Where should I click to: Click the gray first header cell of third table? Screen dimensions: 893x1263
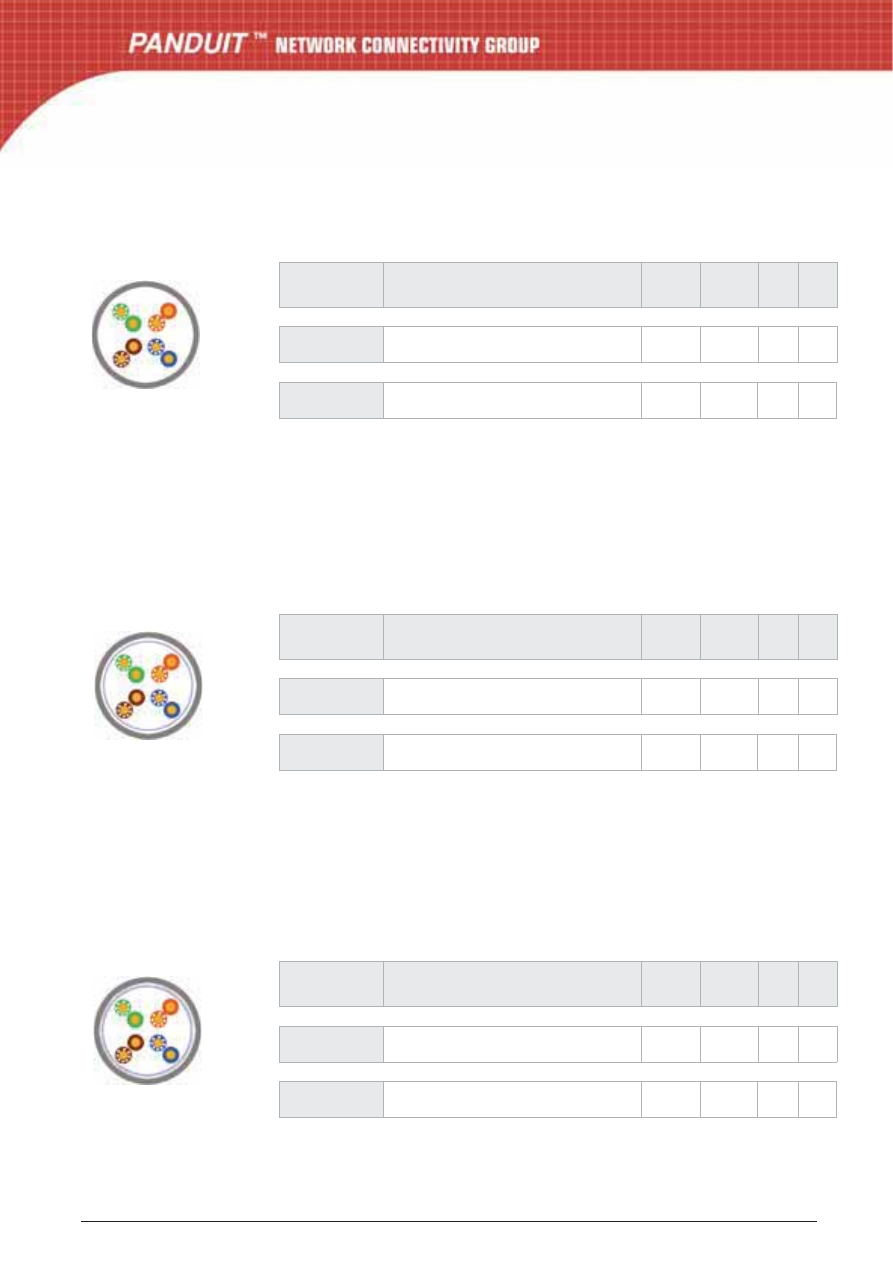331,984
